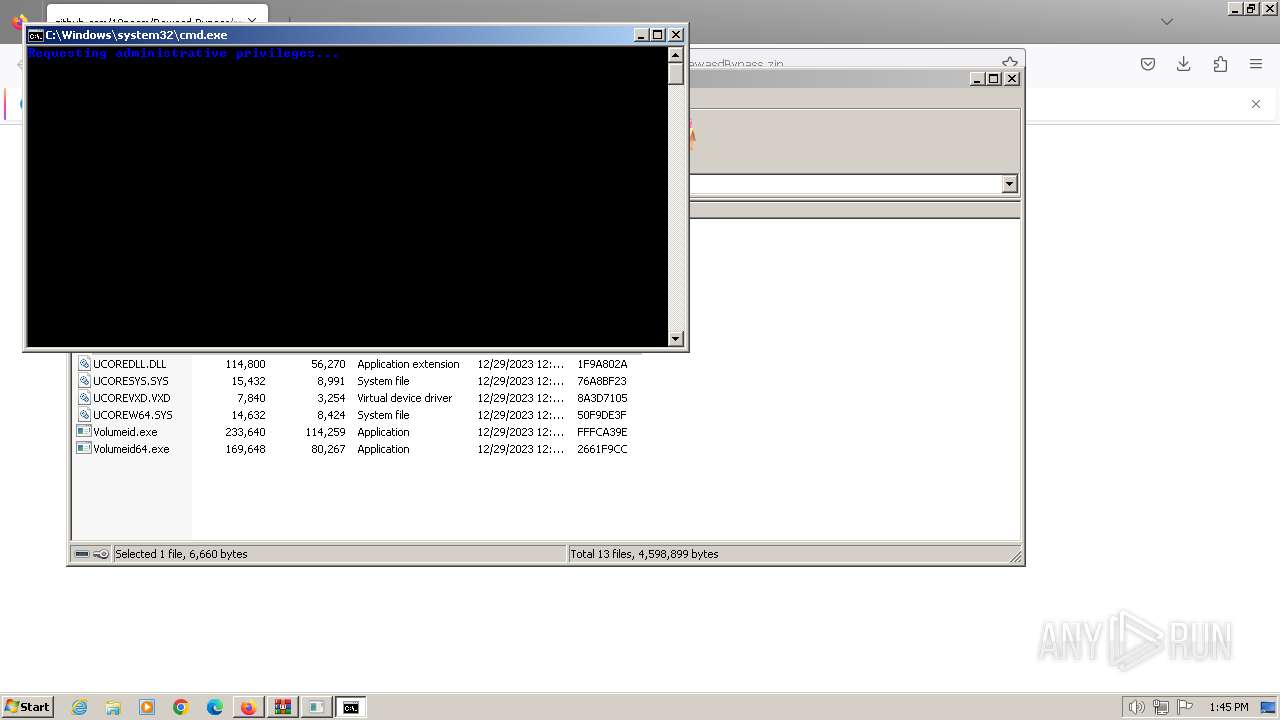
Task: Open the Action Center flag icon
Action: pyautogui.click(x=1185, y=707)
